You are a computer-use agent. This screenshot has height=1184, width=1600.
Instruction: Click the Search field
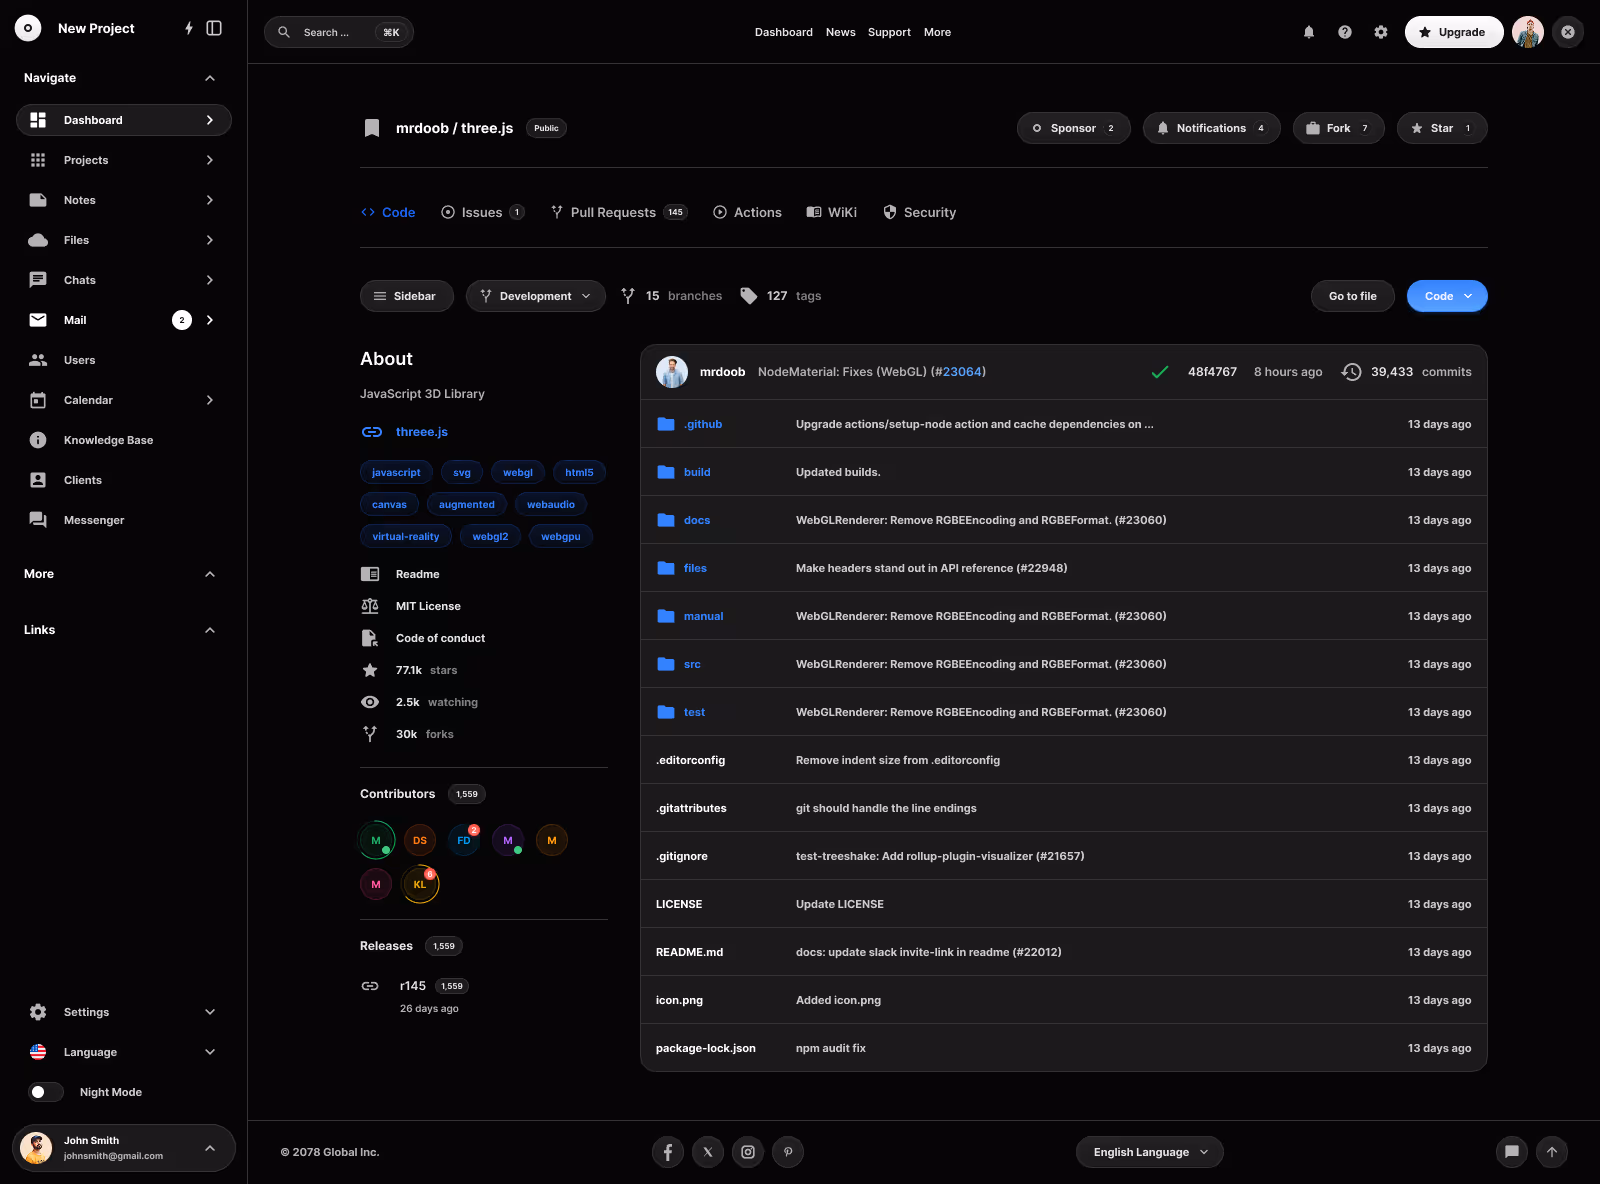(339, 32)
